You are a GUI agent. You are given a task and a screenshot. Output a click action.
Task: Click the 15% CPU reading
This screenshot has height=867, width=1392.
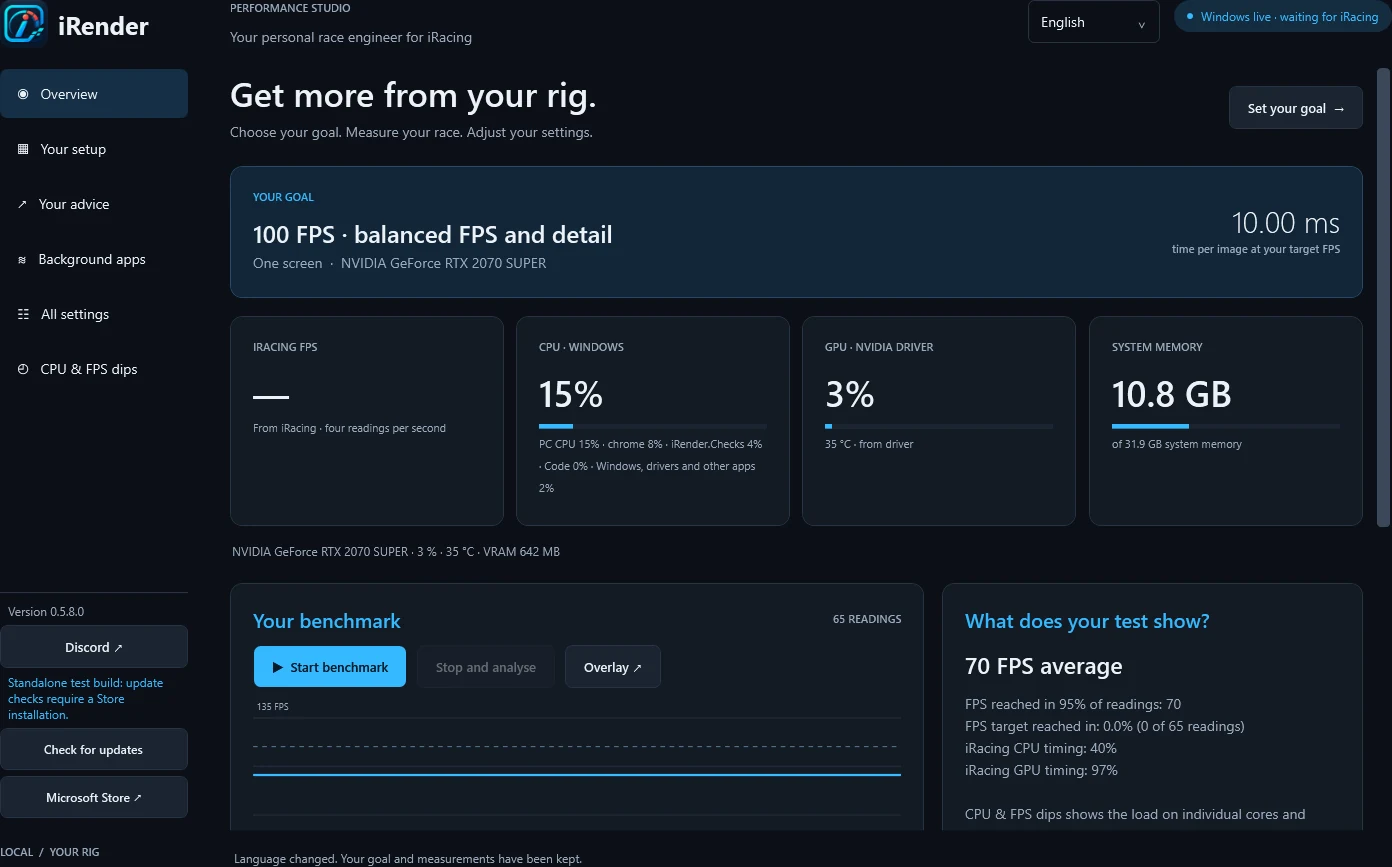coord(571,395)
